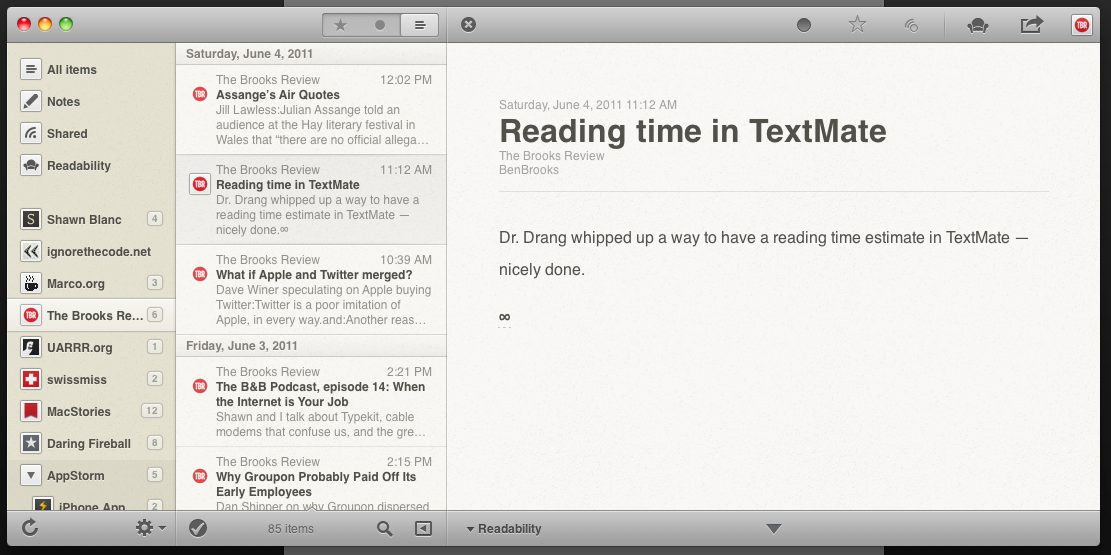Open Assange's Air Quotes article
This screenshot has width=1111, height=555.
[x=311, y=110]
